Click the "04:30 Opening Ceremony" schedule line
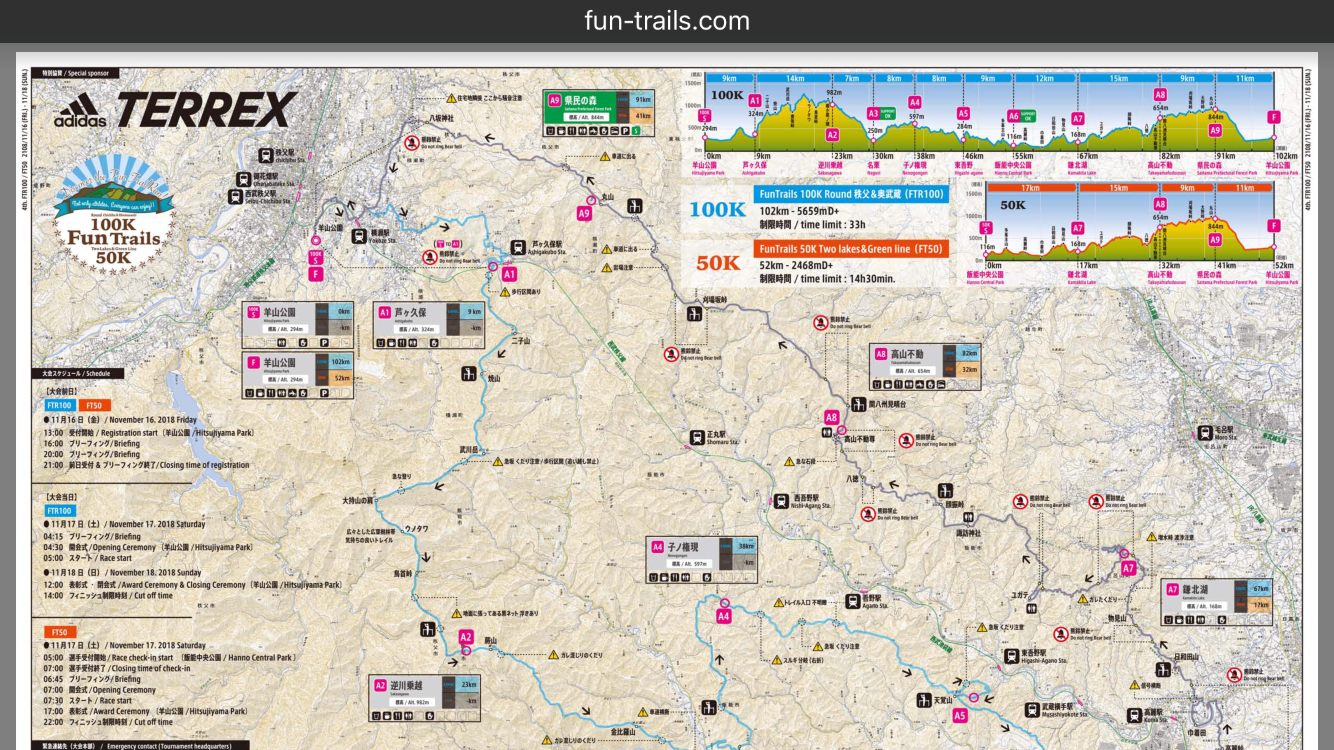1334x750 pixels. [148, 547]
